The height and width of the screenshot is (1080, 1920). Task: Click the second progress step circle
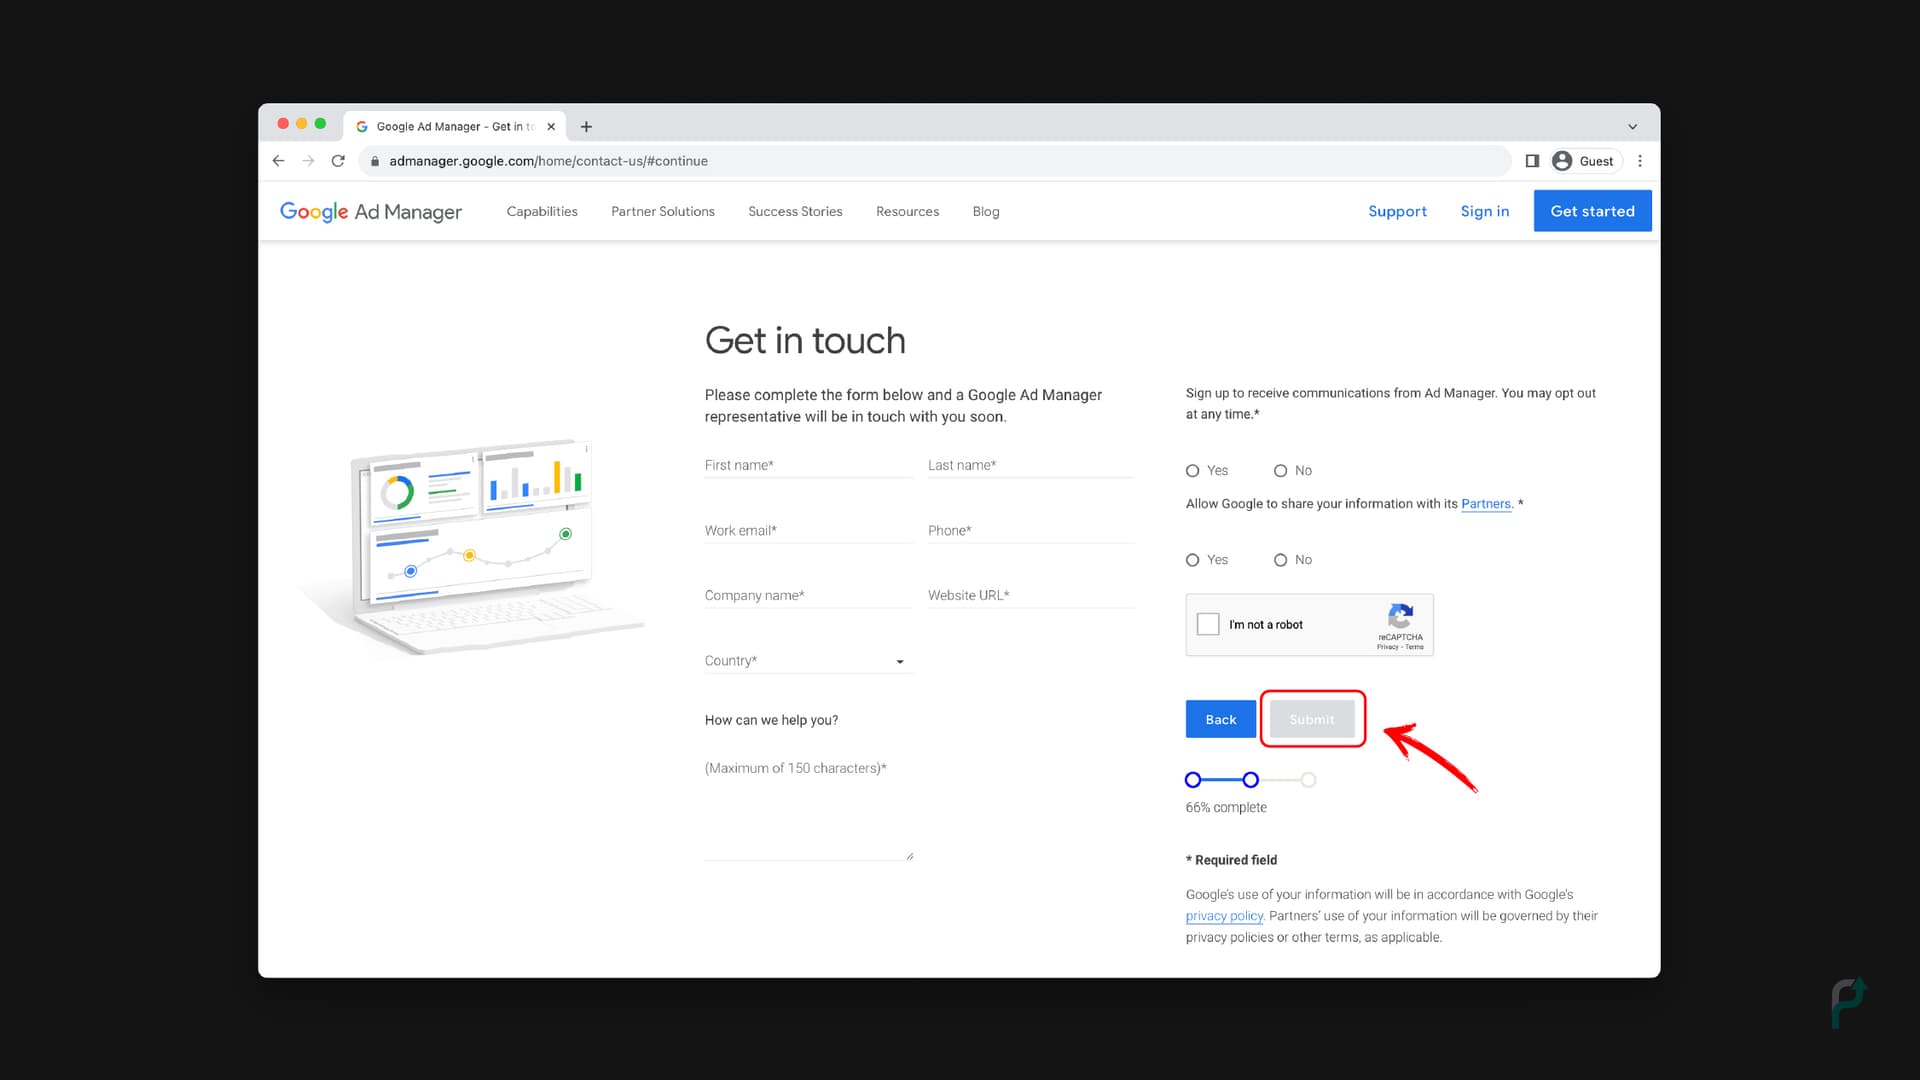coord(1250,780)
